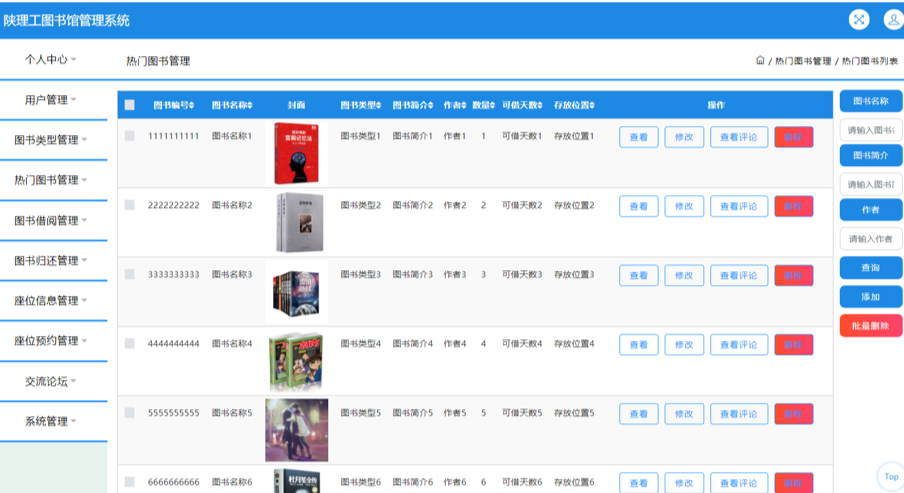
Task: Expand the 图书类型管理 sidebar menu
Action: pyautogui.click(x=51, y=140)
